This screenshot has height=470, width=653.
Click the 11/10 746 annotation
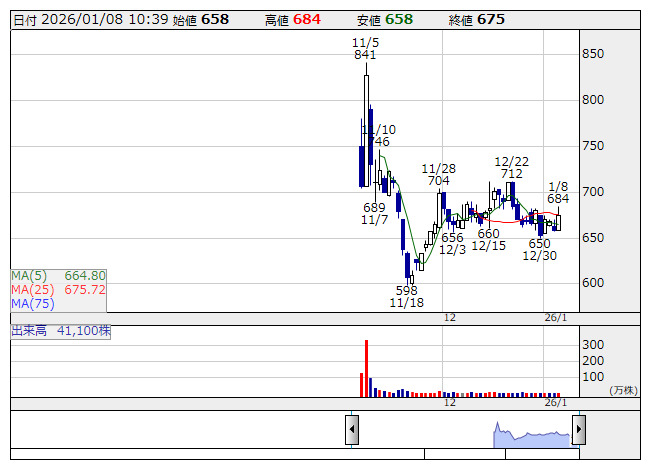[379, 136]
